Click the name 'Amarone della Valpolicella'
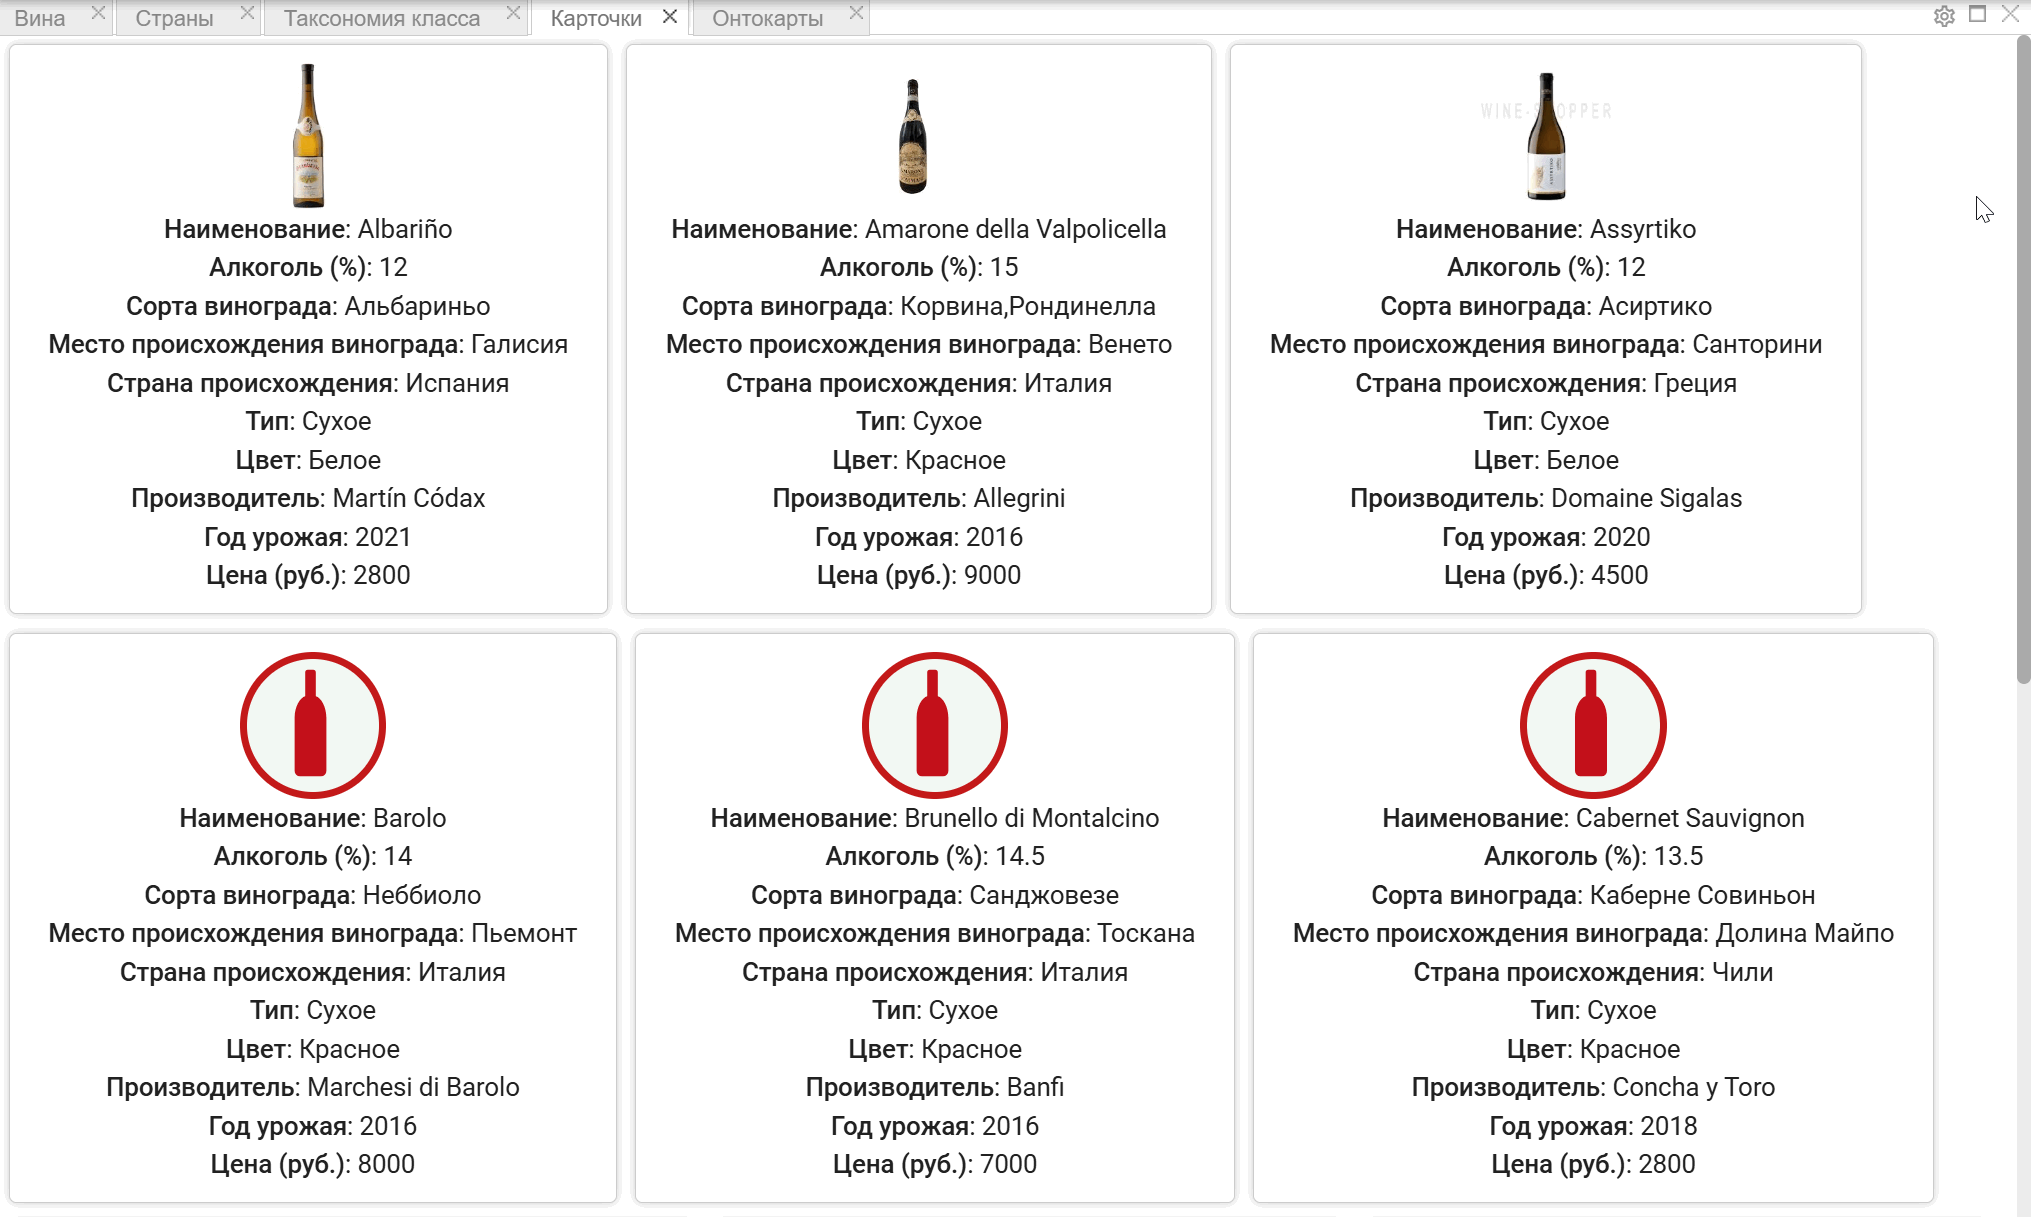 point(1015,229)
